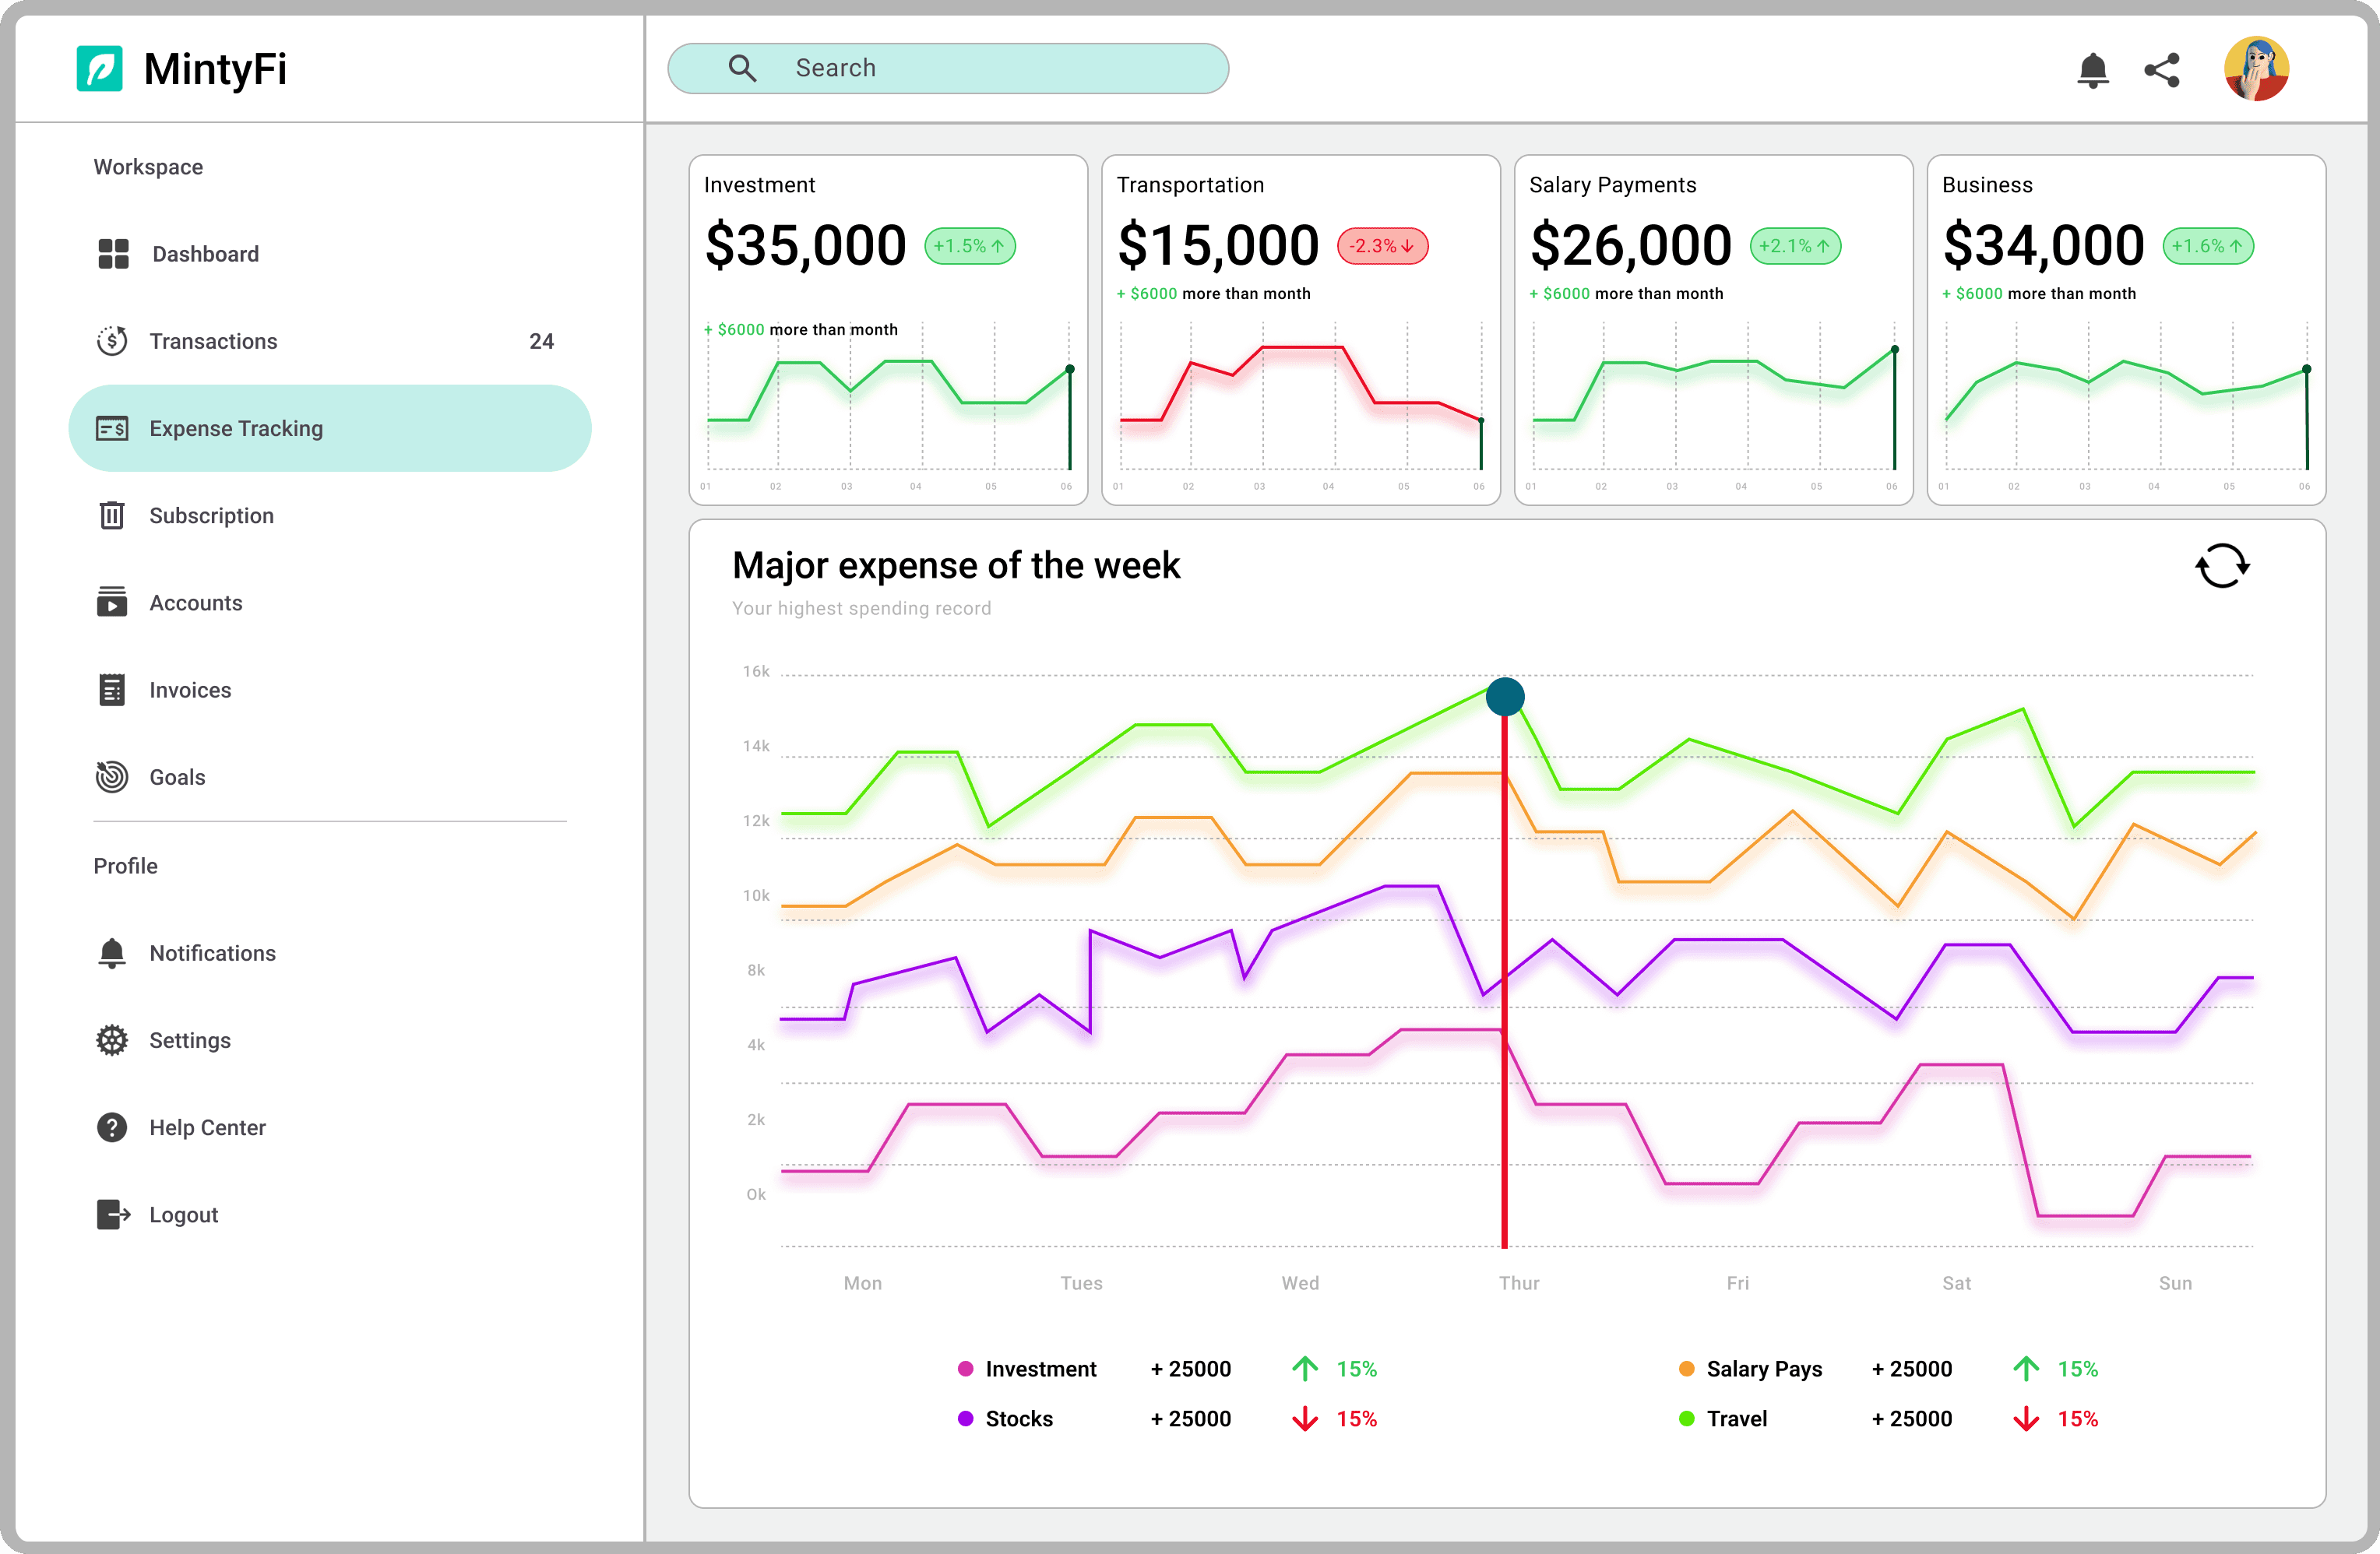The height and width of the screenshot is (1554, 2380).
Task: Click Logout label
Action: (x=184, y=1214)
